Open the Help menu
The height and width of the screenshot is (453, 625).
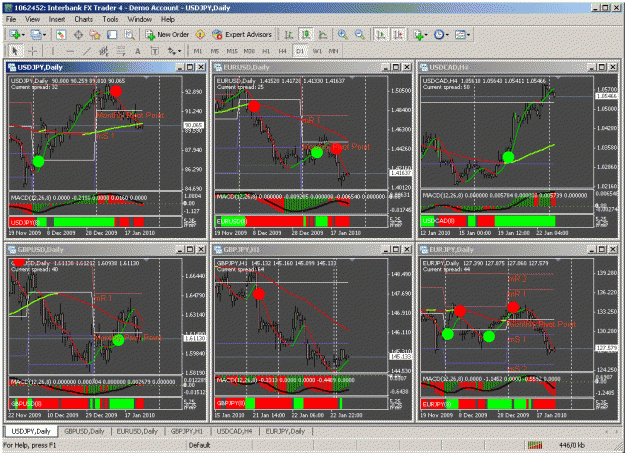tap(168, 19)
